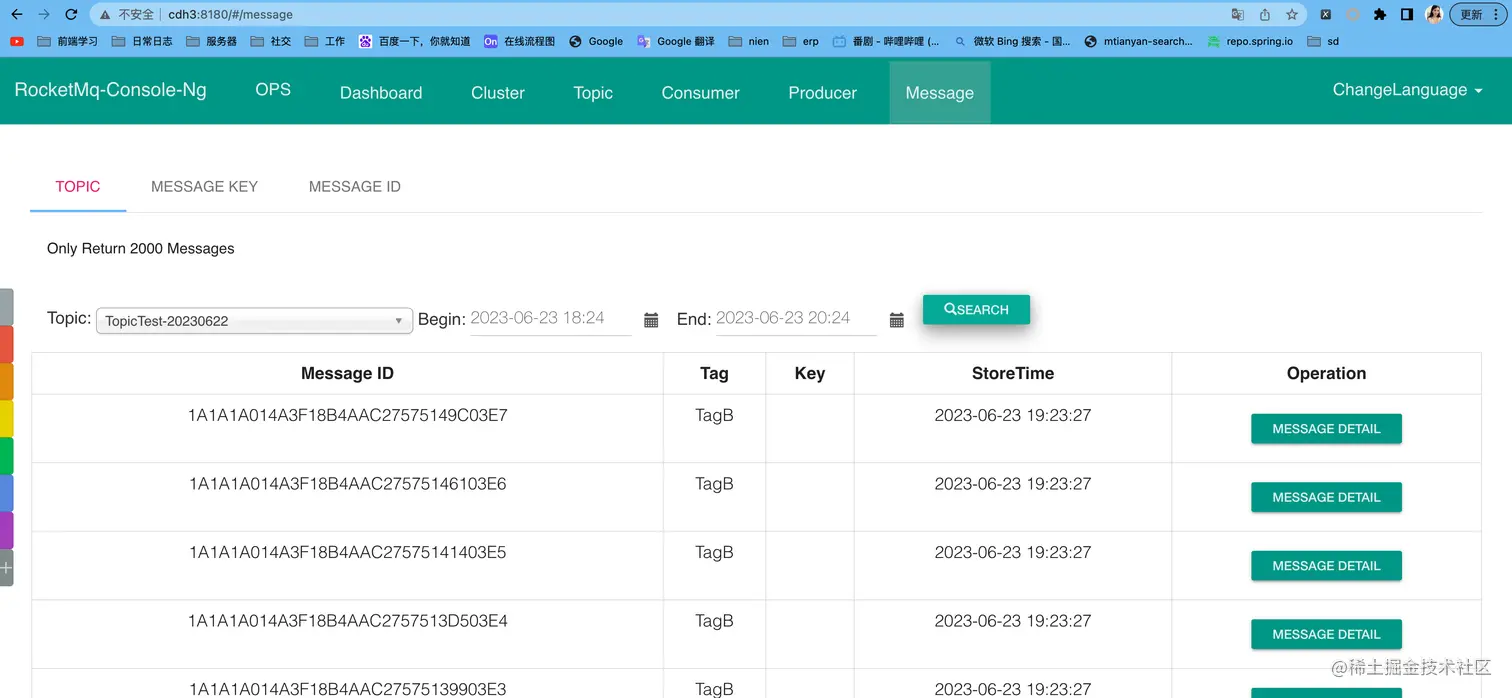Click the red color tab on left edge
1512x698 pixels.
pos(6,344)
